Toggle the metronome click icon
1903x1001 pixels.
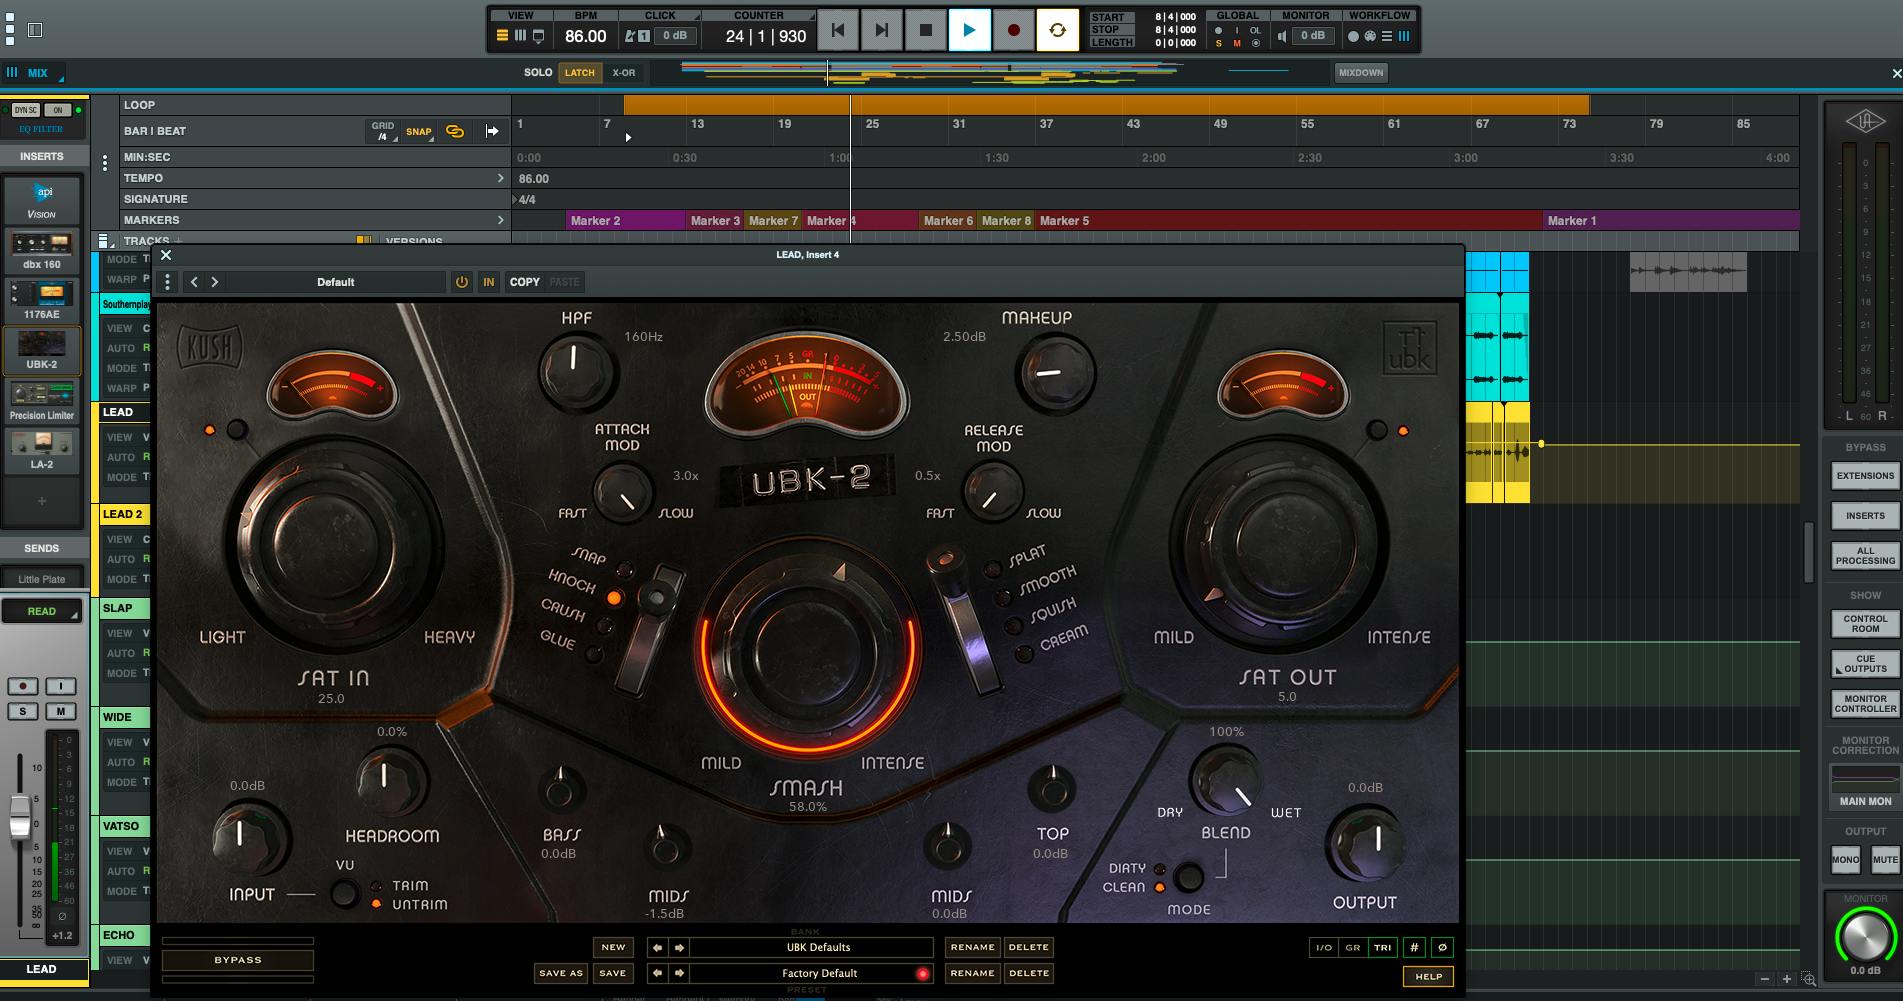[x=630, y=36]
